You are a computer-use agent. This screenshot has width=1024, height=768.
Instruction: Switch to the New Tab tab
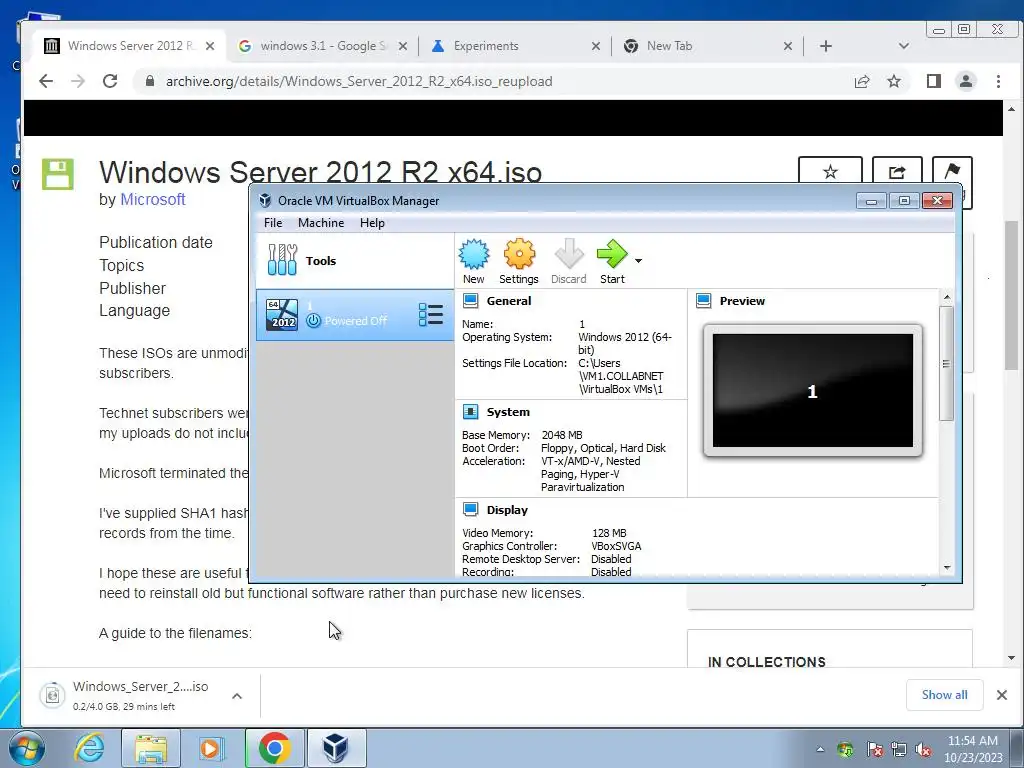(709, 46)
